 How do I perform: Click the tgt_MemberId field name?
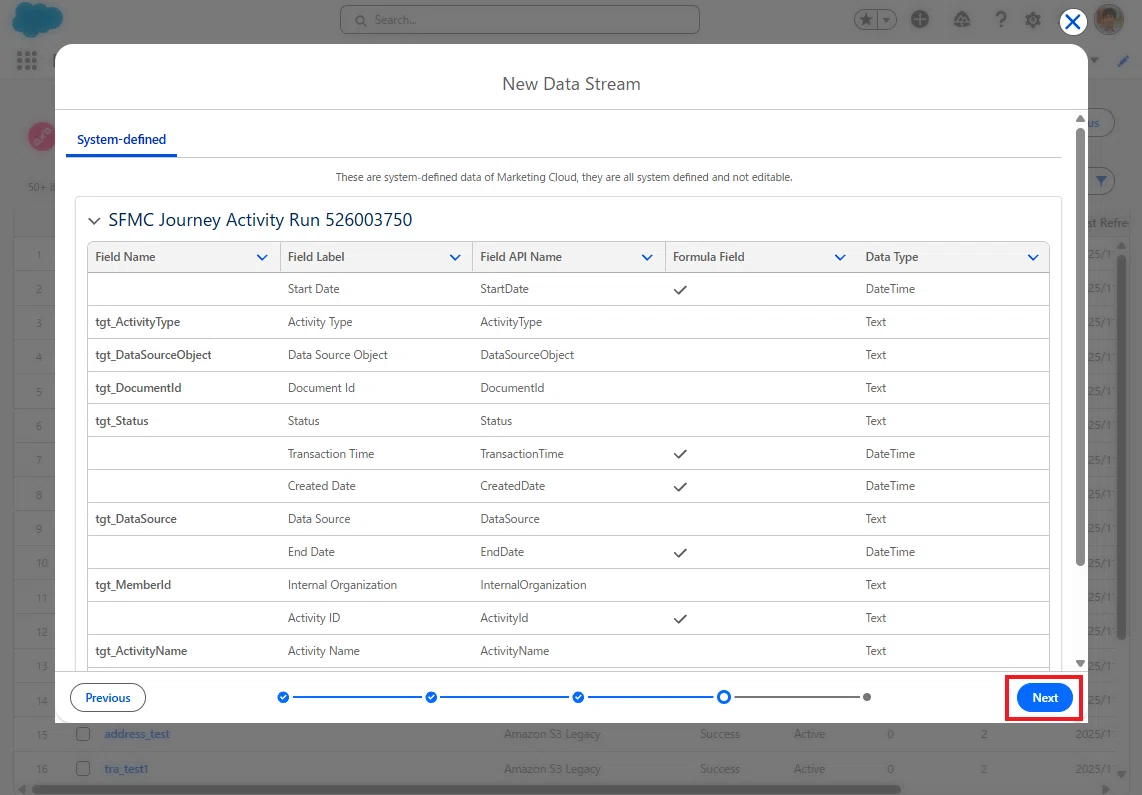pos(133,585)
